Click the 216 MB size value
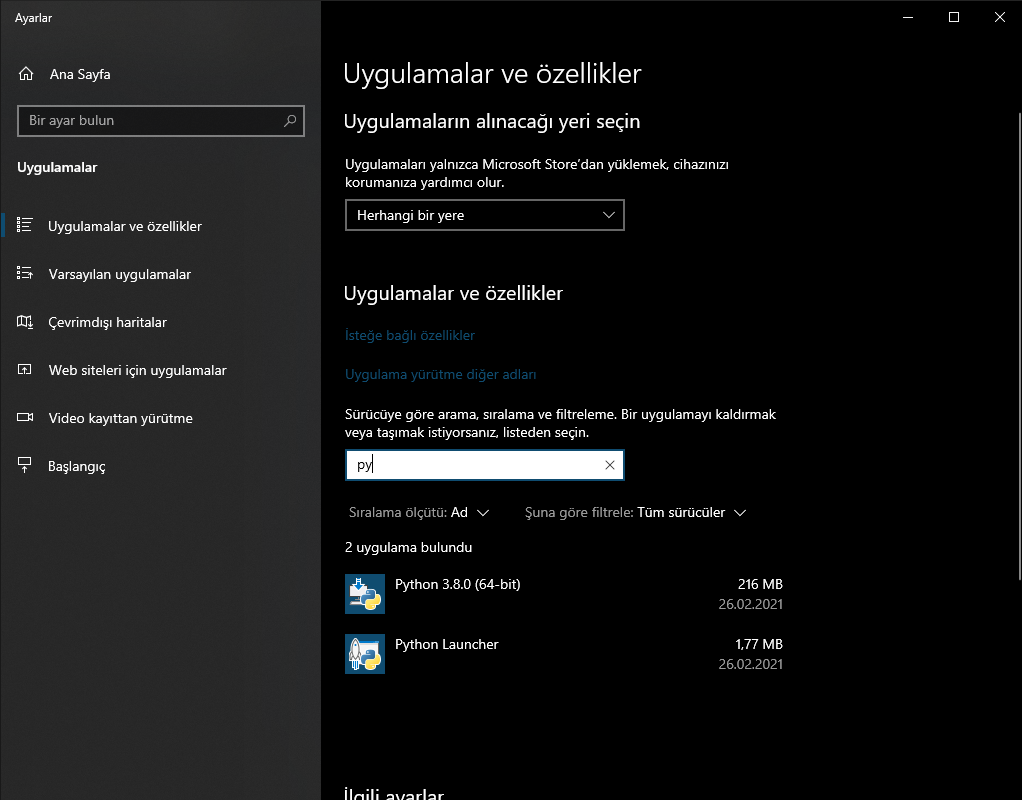This screenshot has width=1022, height=800. pyautogui.click(x=760, y=584)
